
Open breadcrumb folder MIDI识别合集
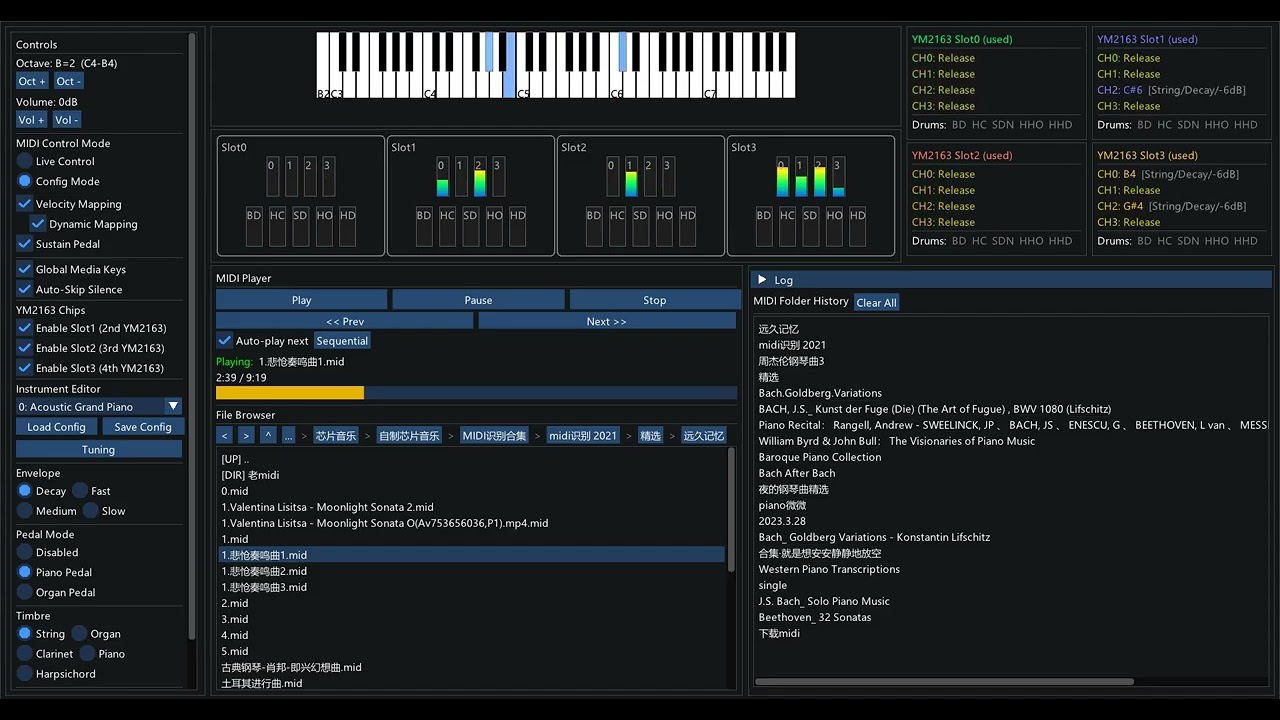(x=493, y=436)
